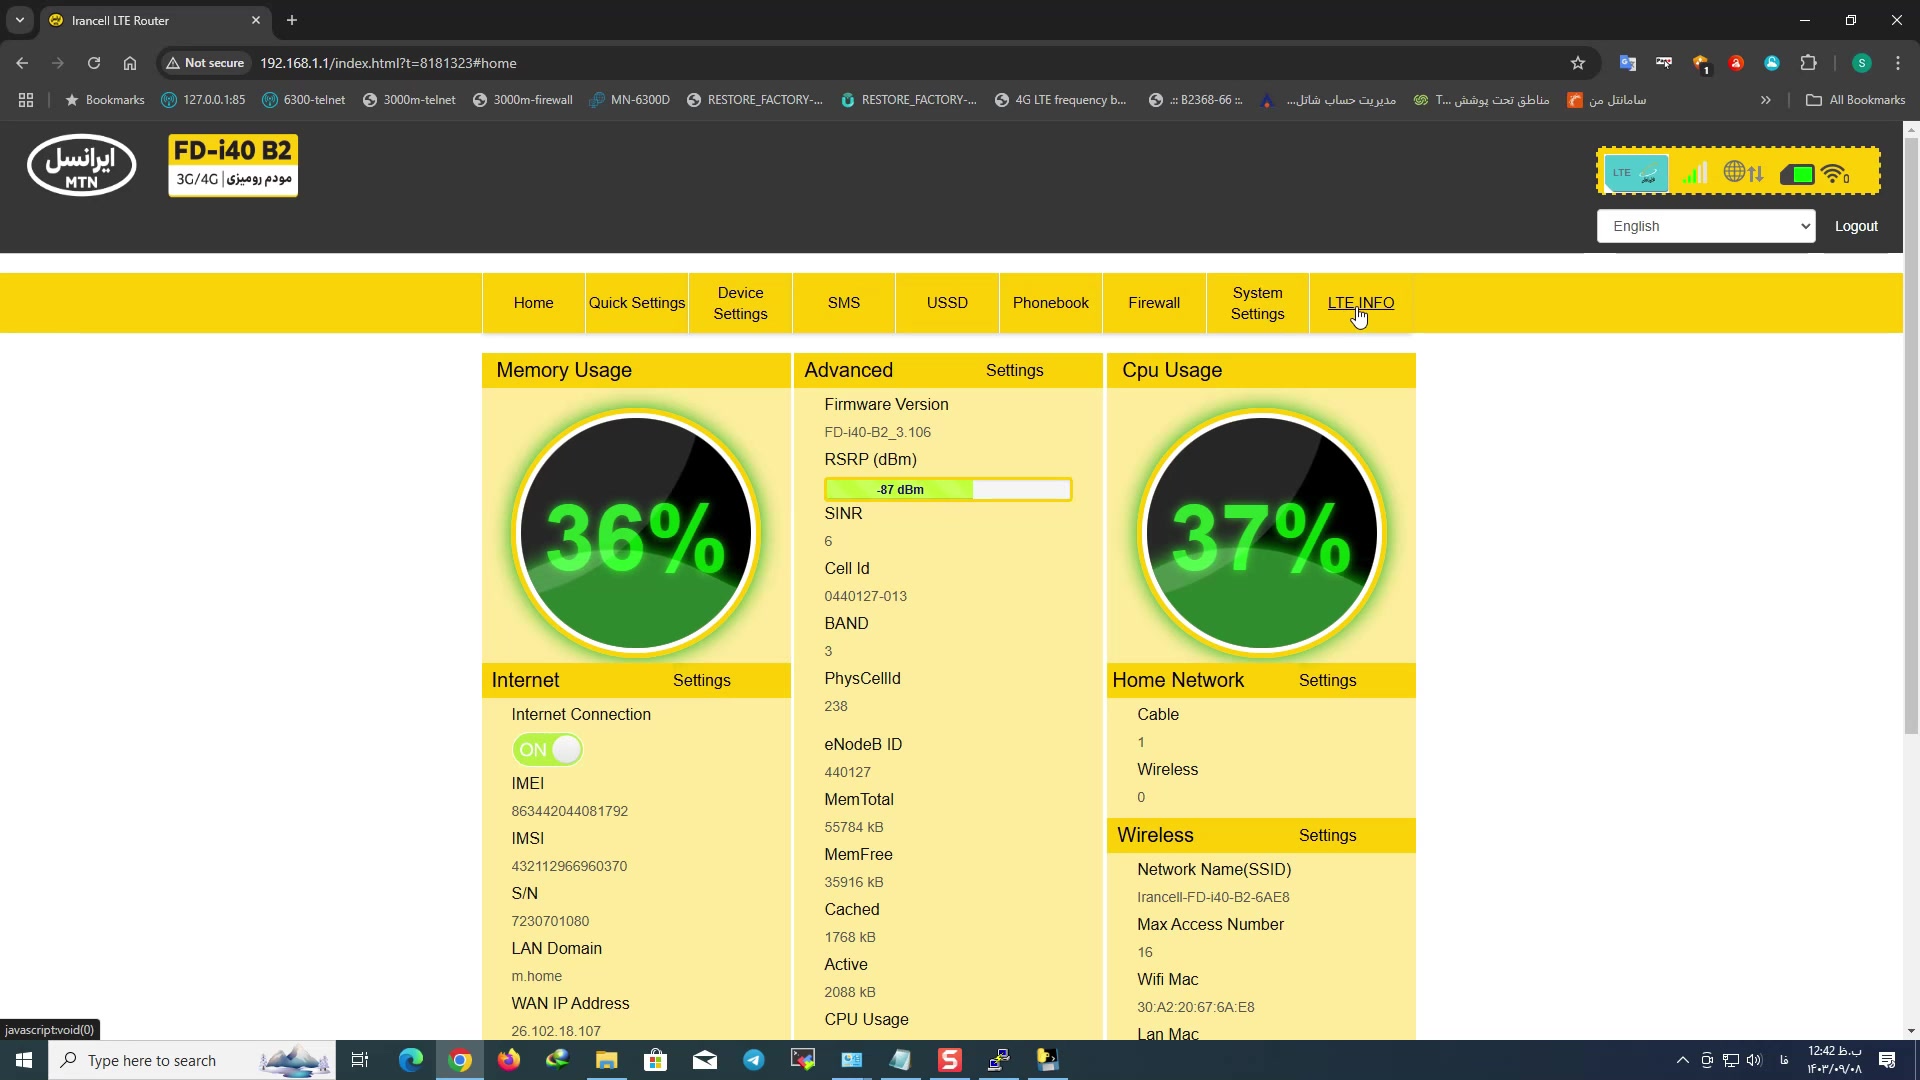This screenshot has width=1920, height=1080.
Task: Click taskbar clock showing 12:42
Action: coord(1834,1060)
